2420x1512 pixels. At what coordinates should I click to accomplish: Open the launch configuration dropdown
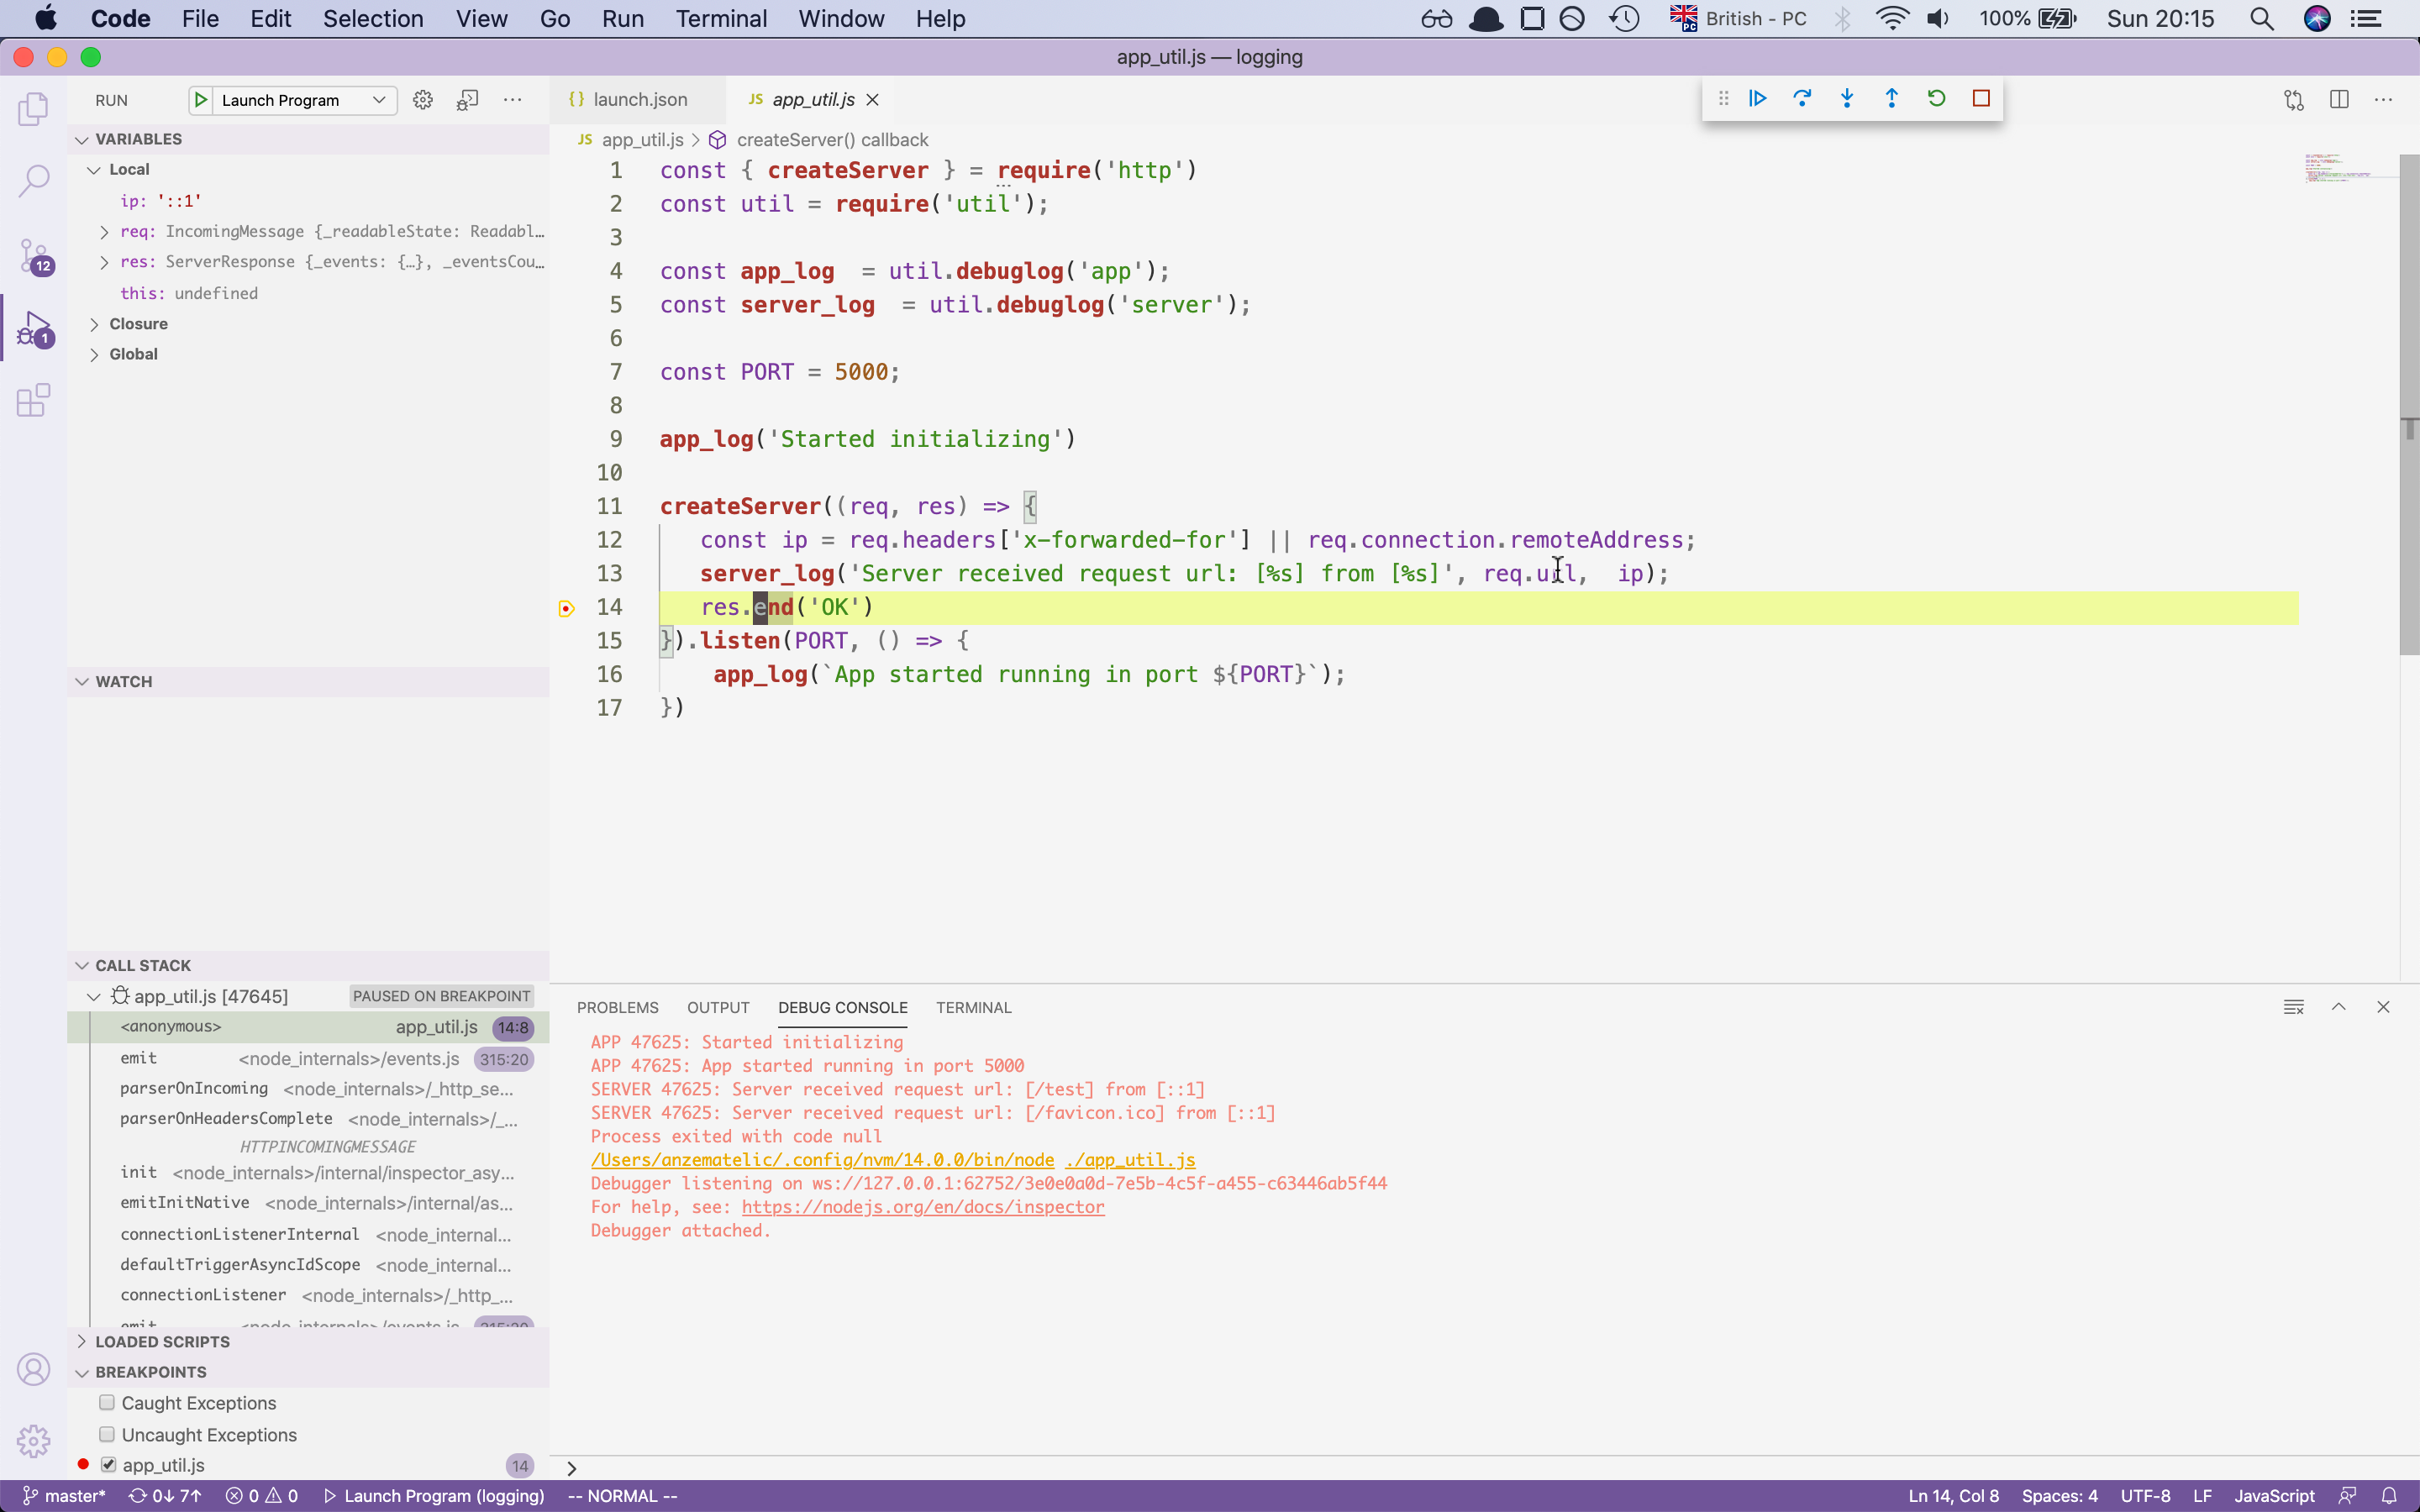pos(379,100)
